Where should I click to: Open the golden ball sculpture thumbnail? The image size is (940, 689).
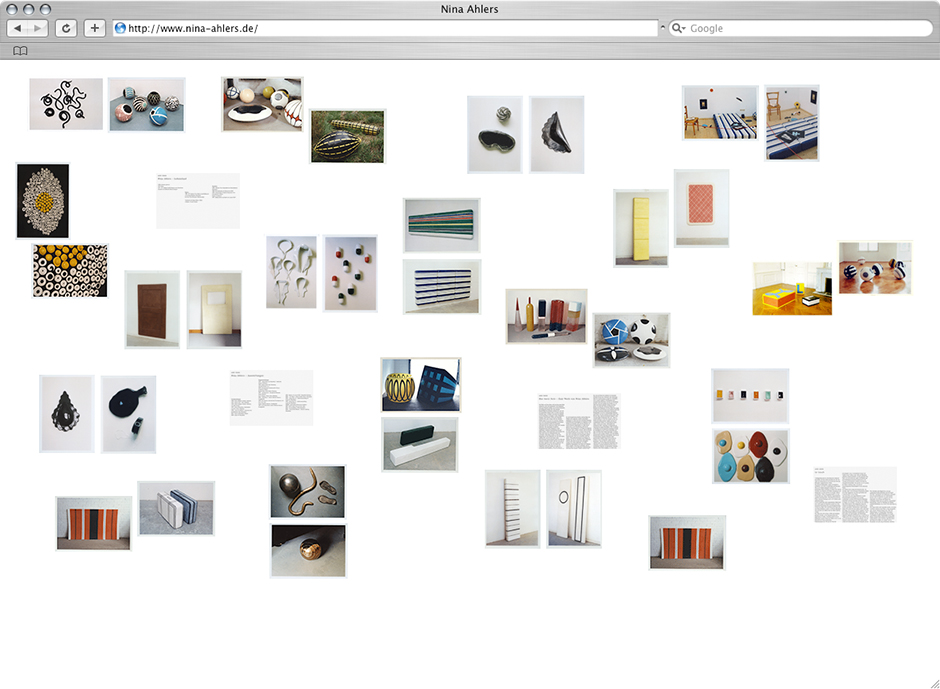pos(308,550)
